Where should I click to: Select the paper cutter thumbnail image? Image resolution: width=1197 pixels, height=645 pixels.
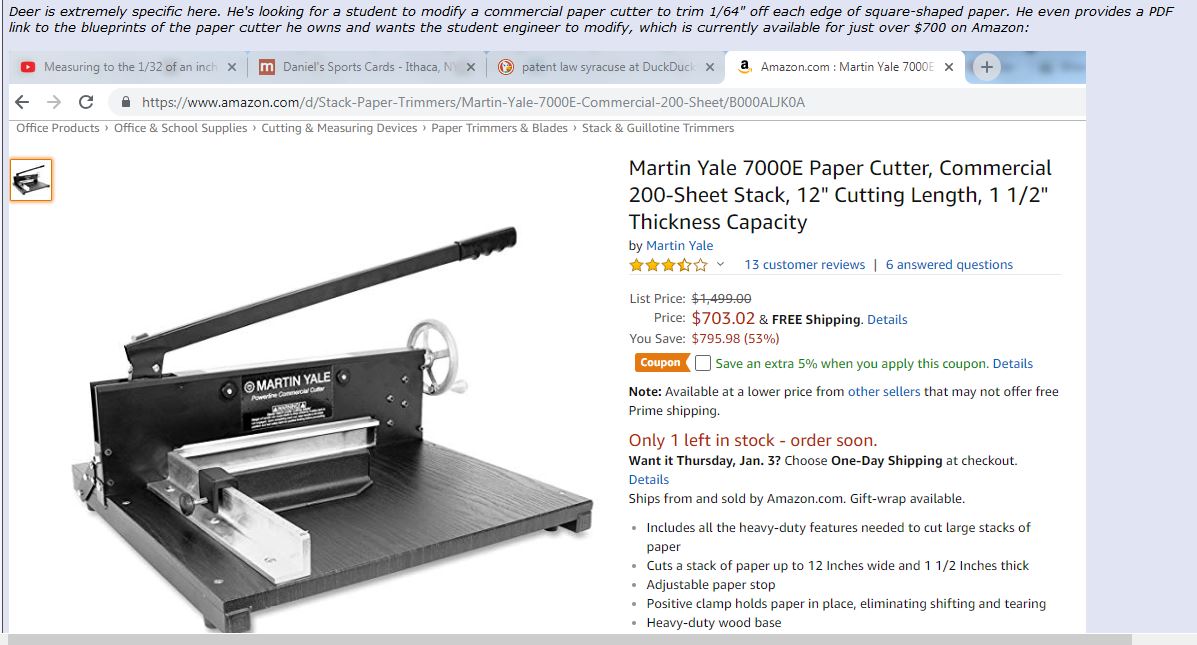[31, 180]
